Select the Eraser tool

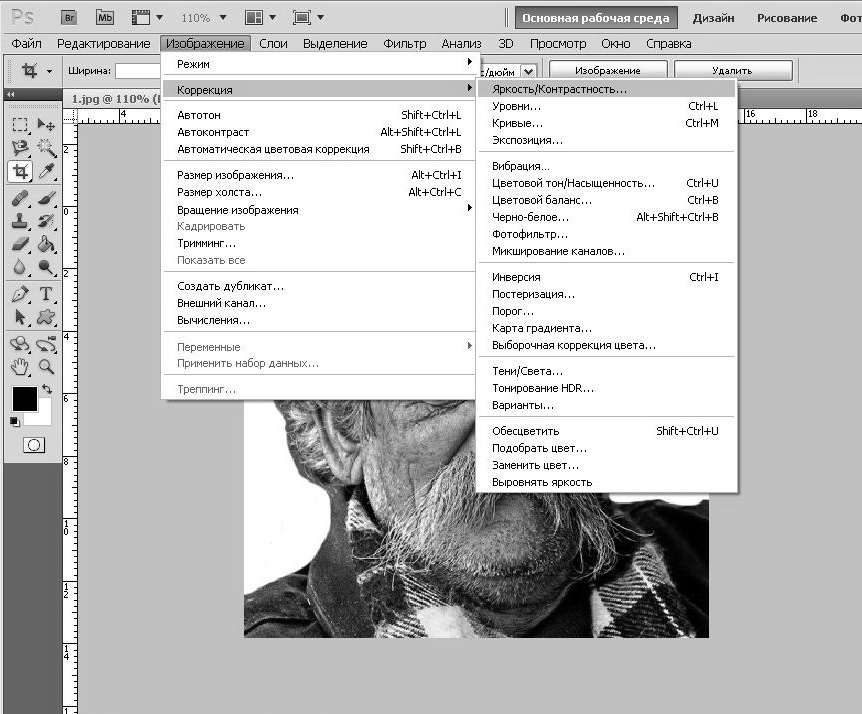(20, 243)
